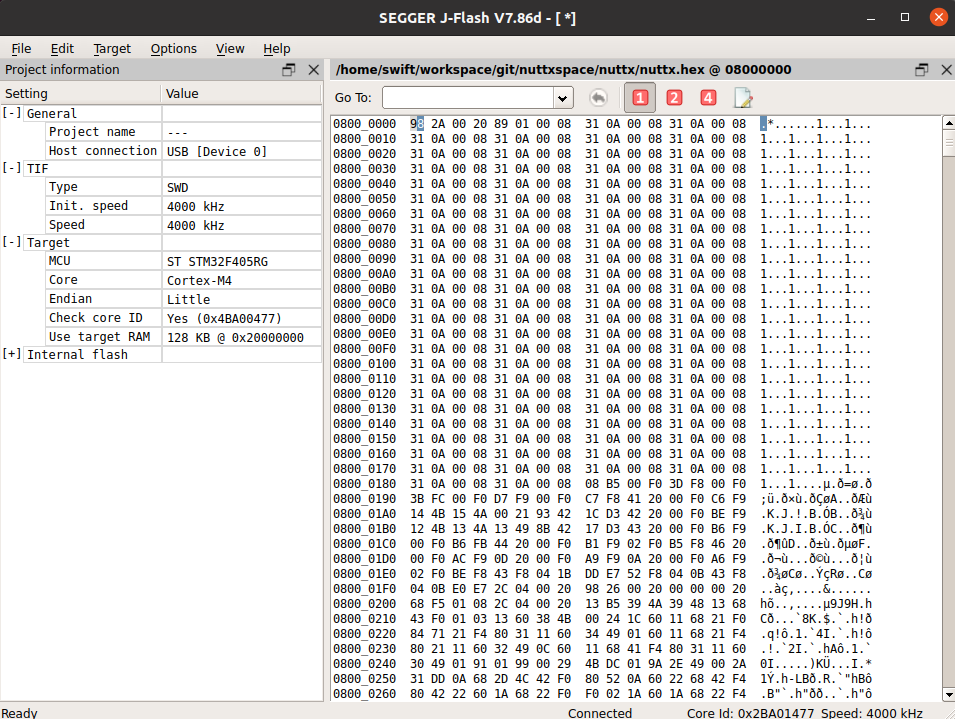Viewport: 955px width, 719px height.
Task: Minimize the J-Flash window
Action: tap(871, 18)
